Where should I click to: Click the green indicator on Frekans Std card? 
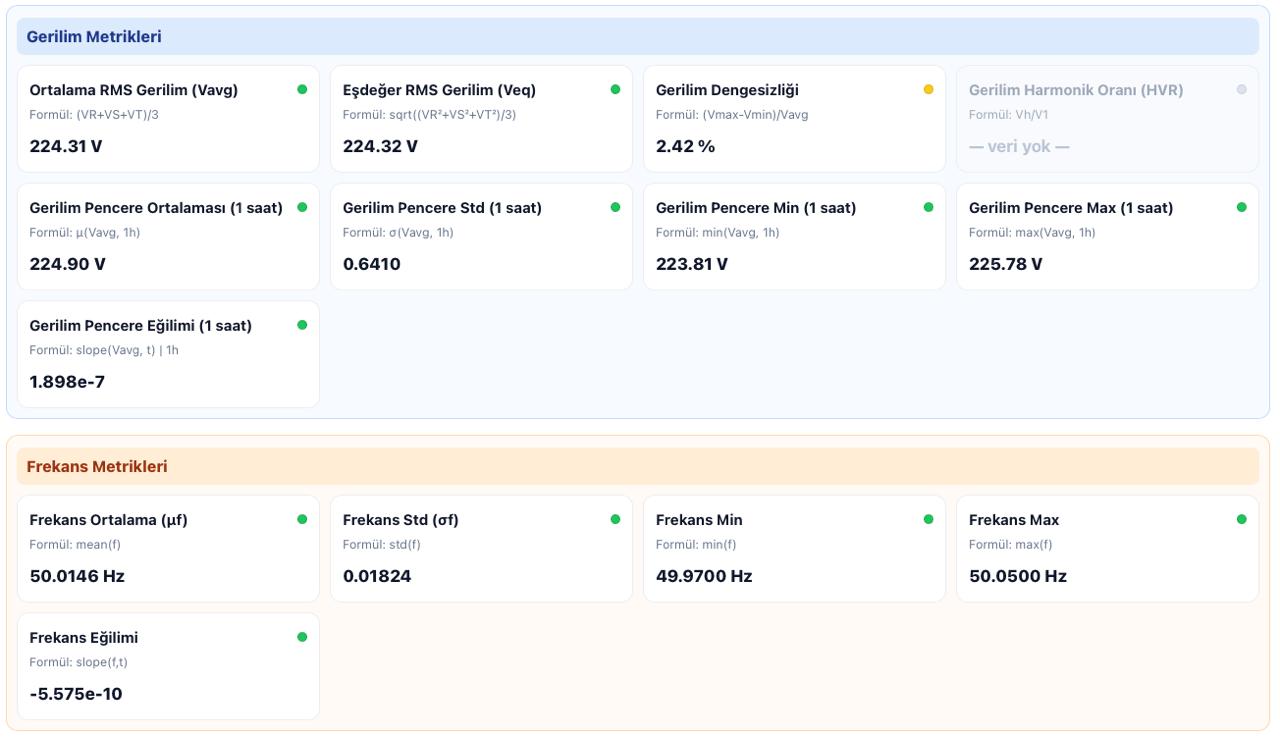pos(615,520)
